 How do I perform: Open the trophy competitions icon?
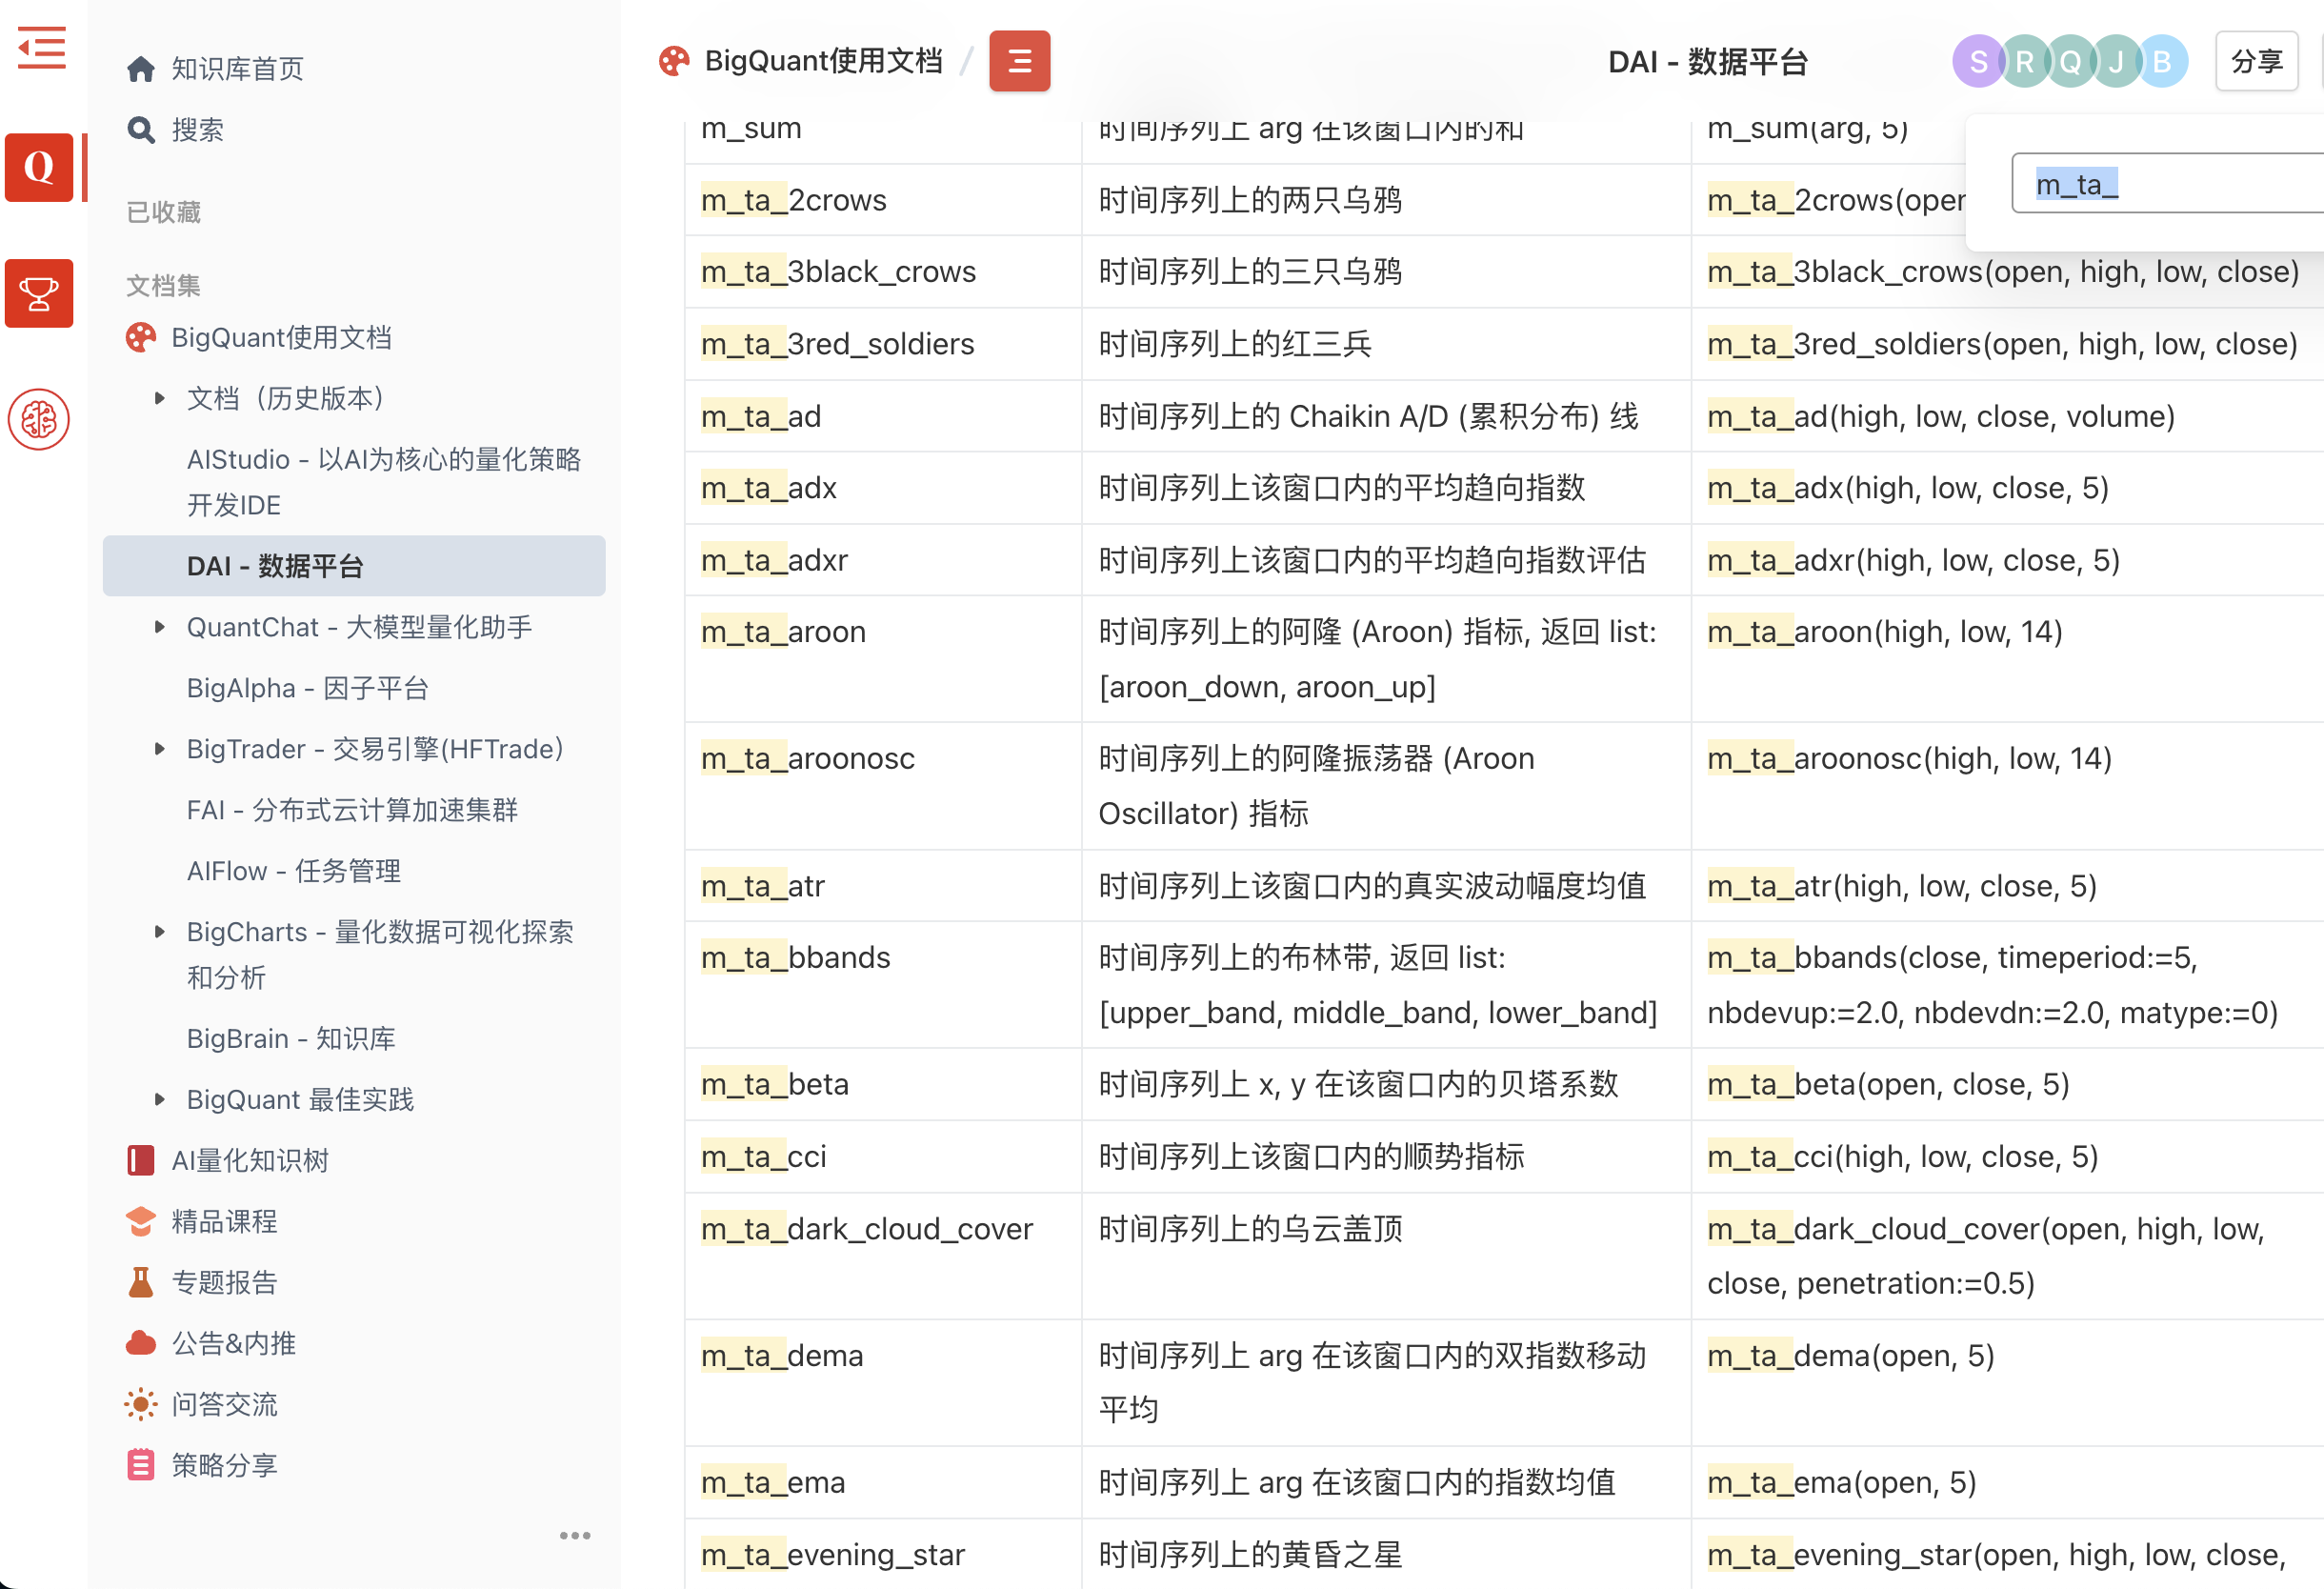coord(39,293)
